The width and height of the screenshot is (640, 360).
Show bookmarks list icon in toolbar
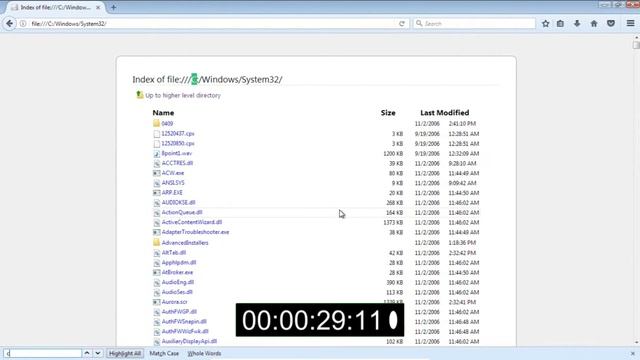(x=560, y=24)
